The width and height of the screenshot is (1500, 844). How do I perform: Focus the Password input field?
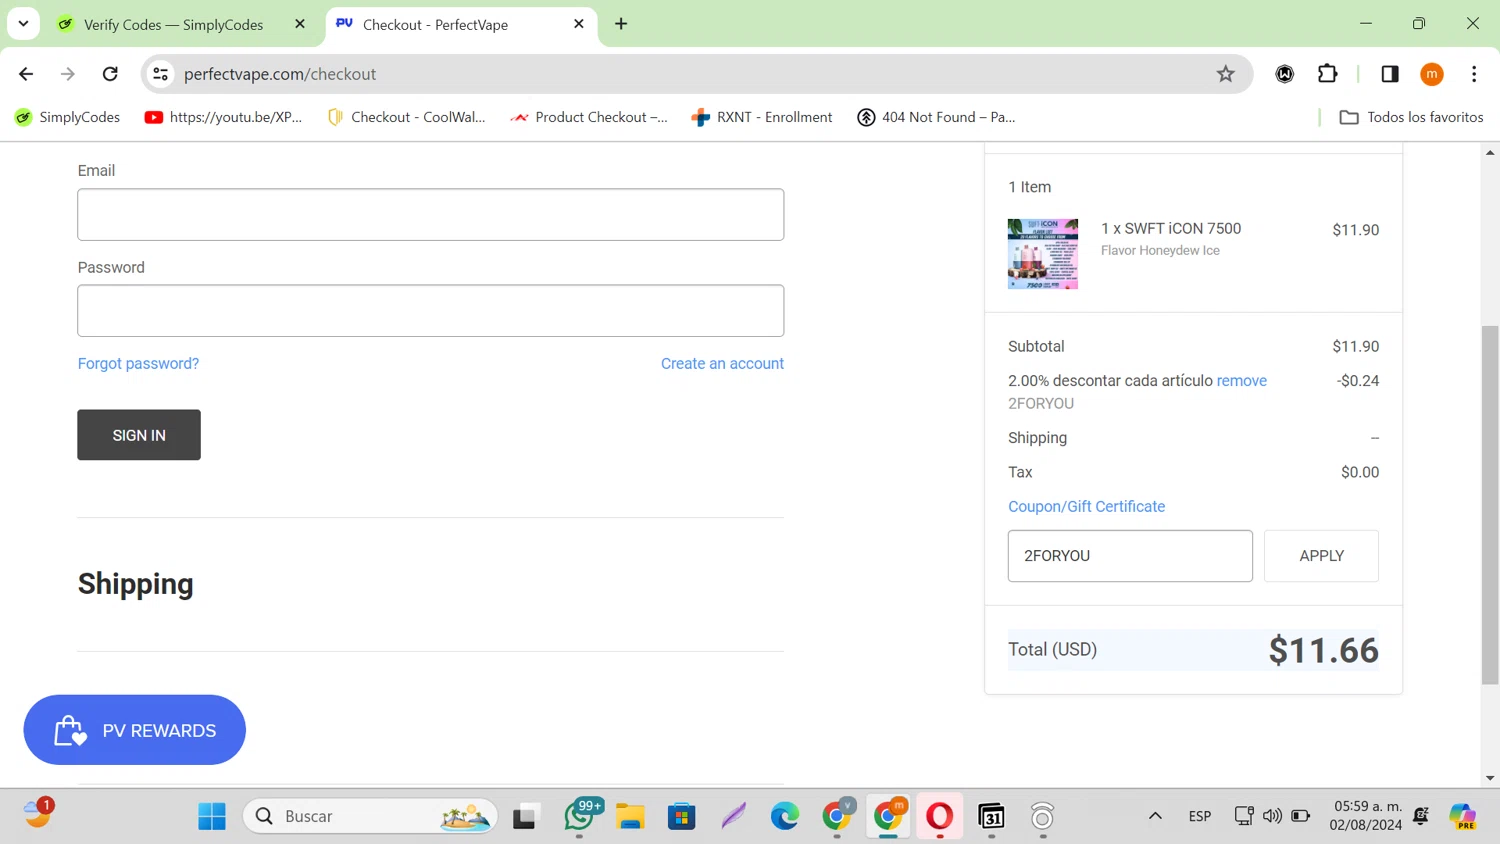(x=431, y=311)
